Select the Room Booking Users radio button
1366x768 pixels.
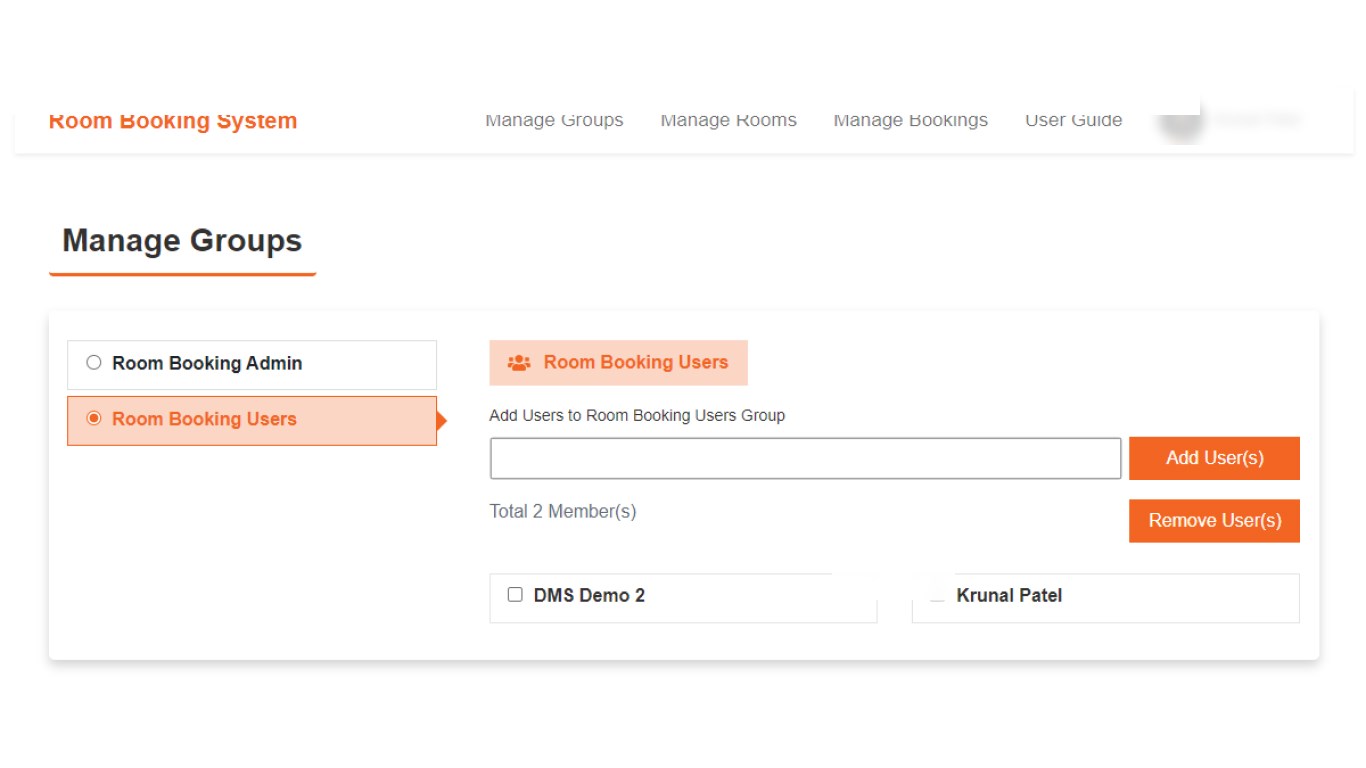pos(94,419)
